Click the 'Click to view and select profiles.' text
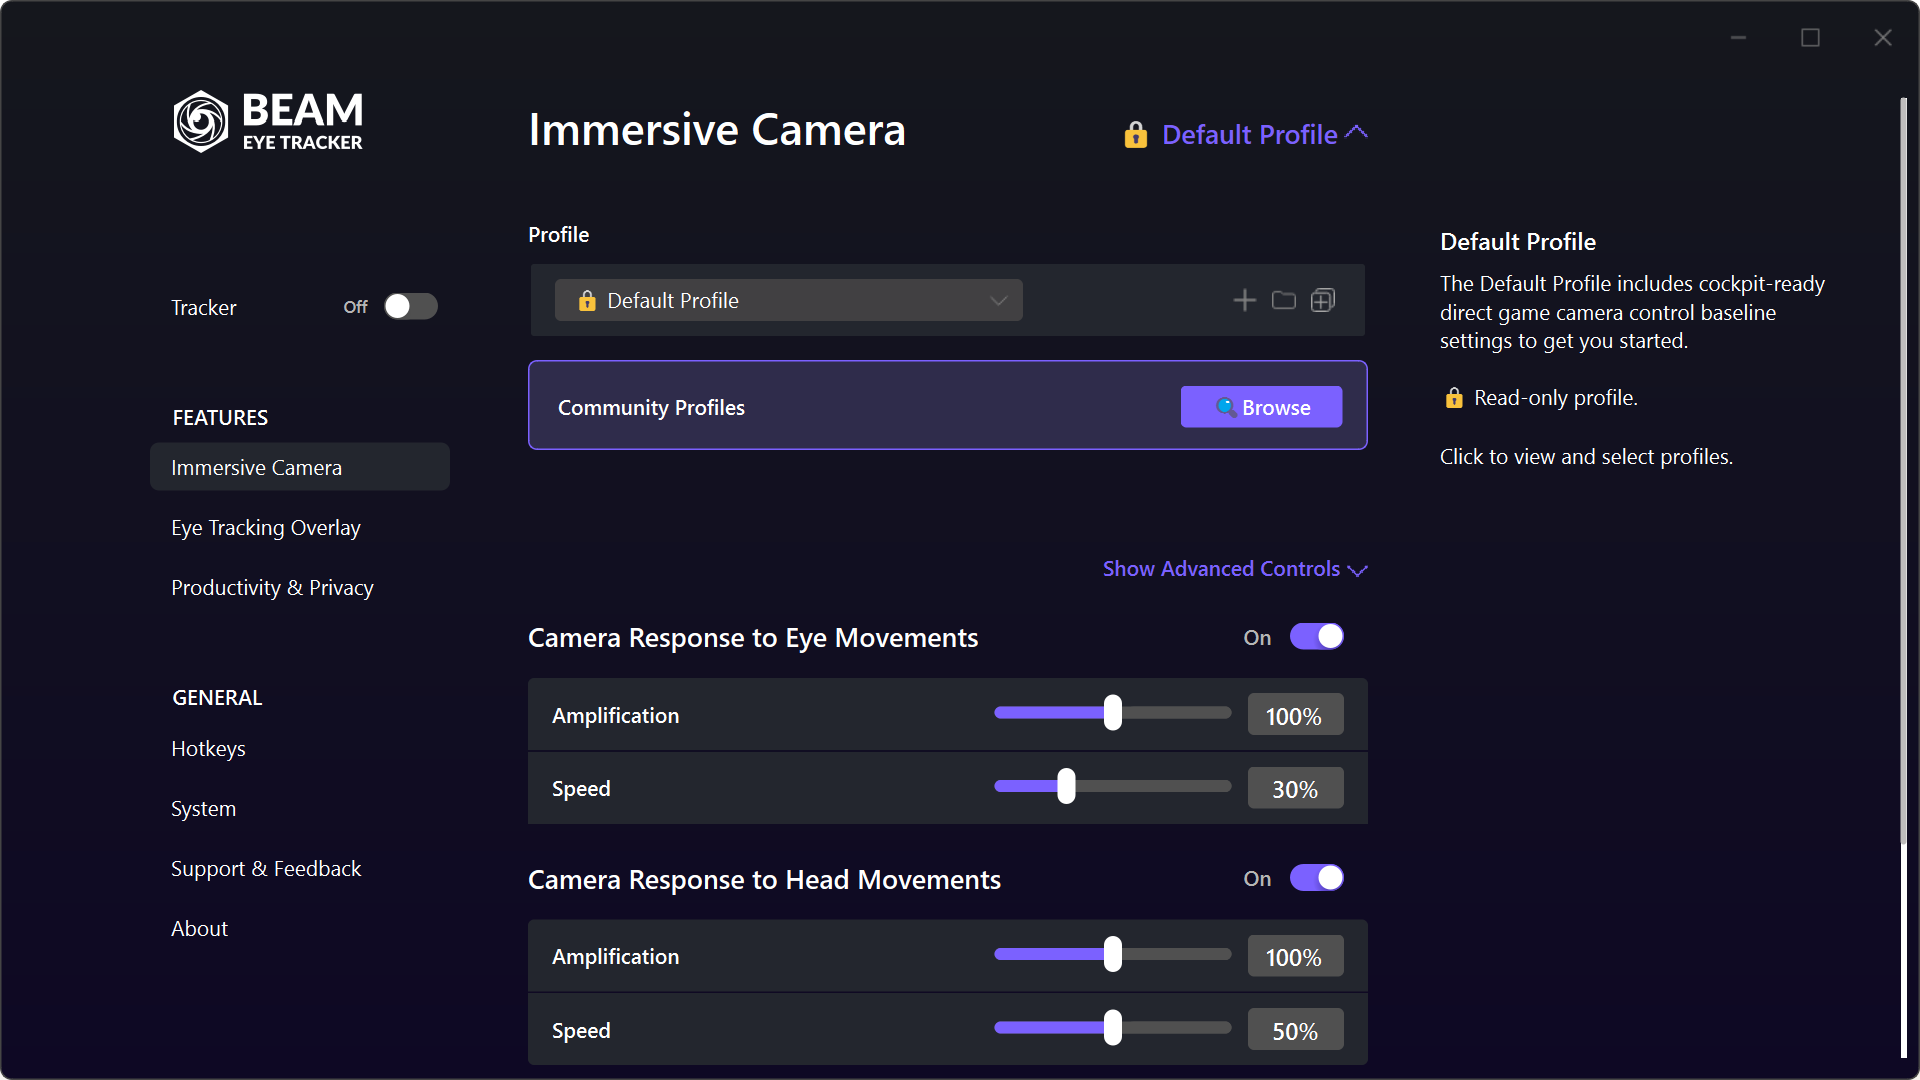The height and width of the screenshot is (1080, 1920). tap(1586, 457)
